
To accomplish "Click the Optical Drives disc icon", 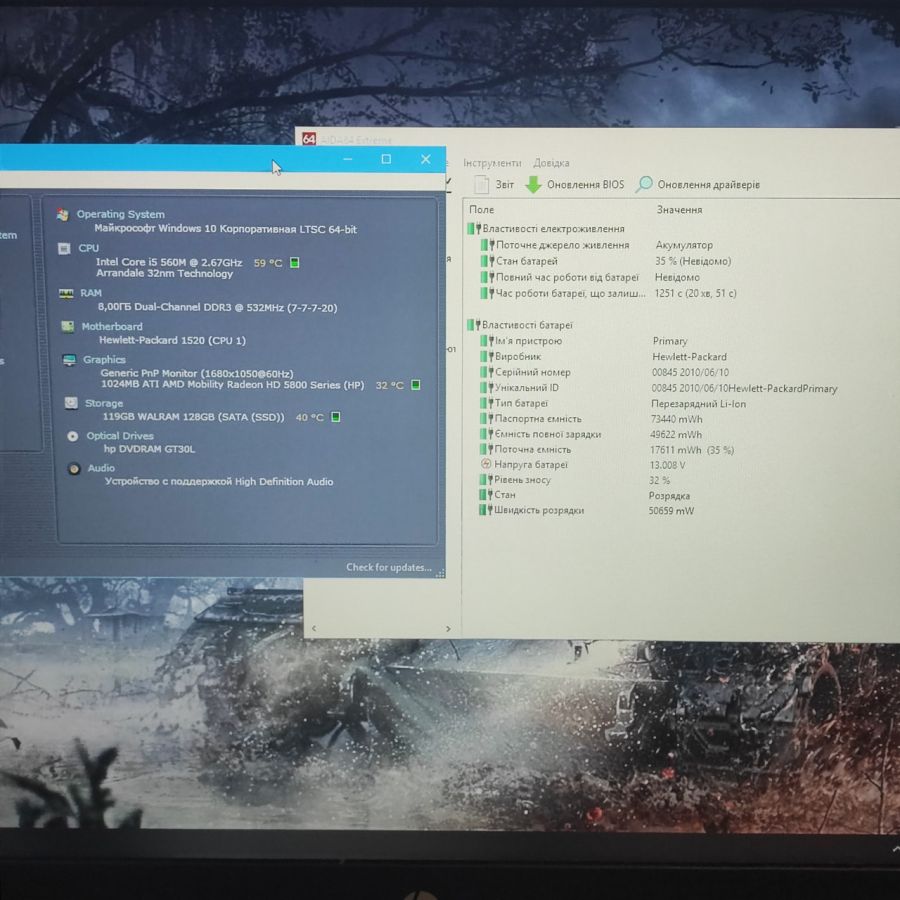I will (73, 436).
